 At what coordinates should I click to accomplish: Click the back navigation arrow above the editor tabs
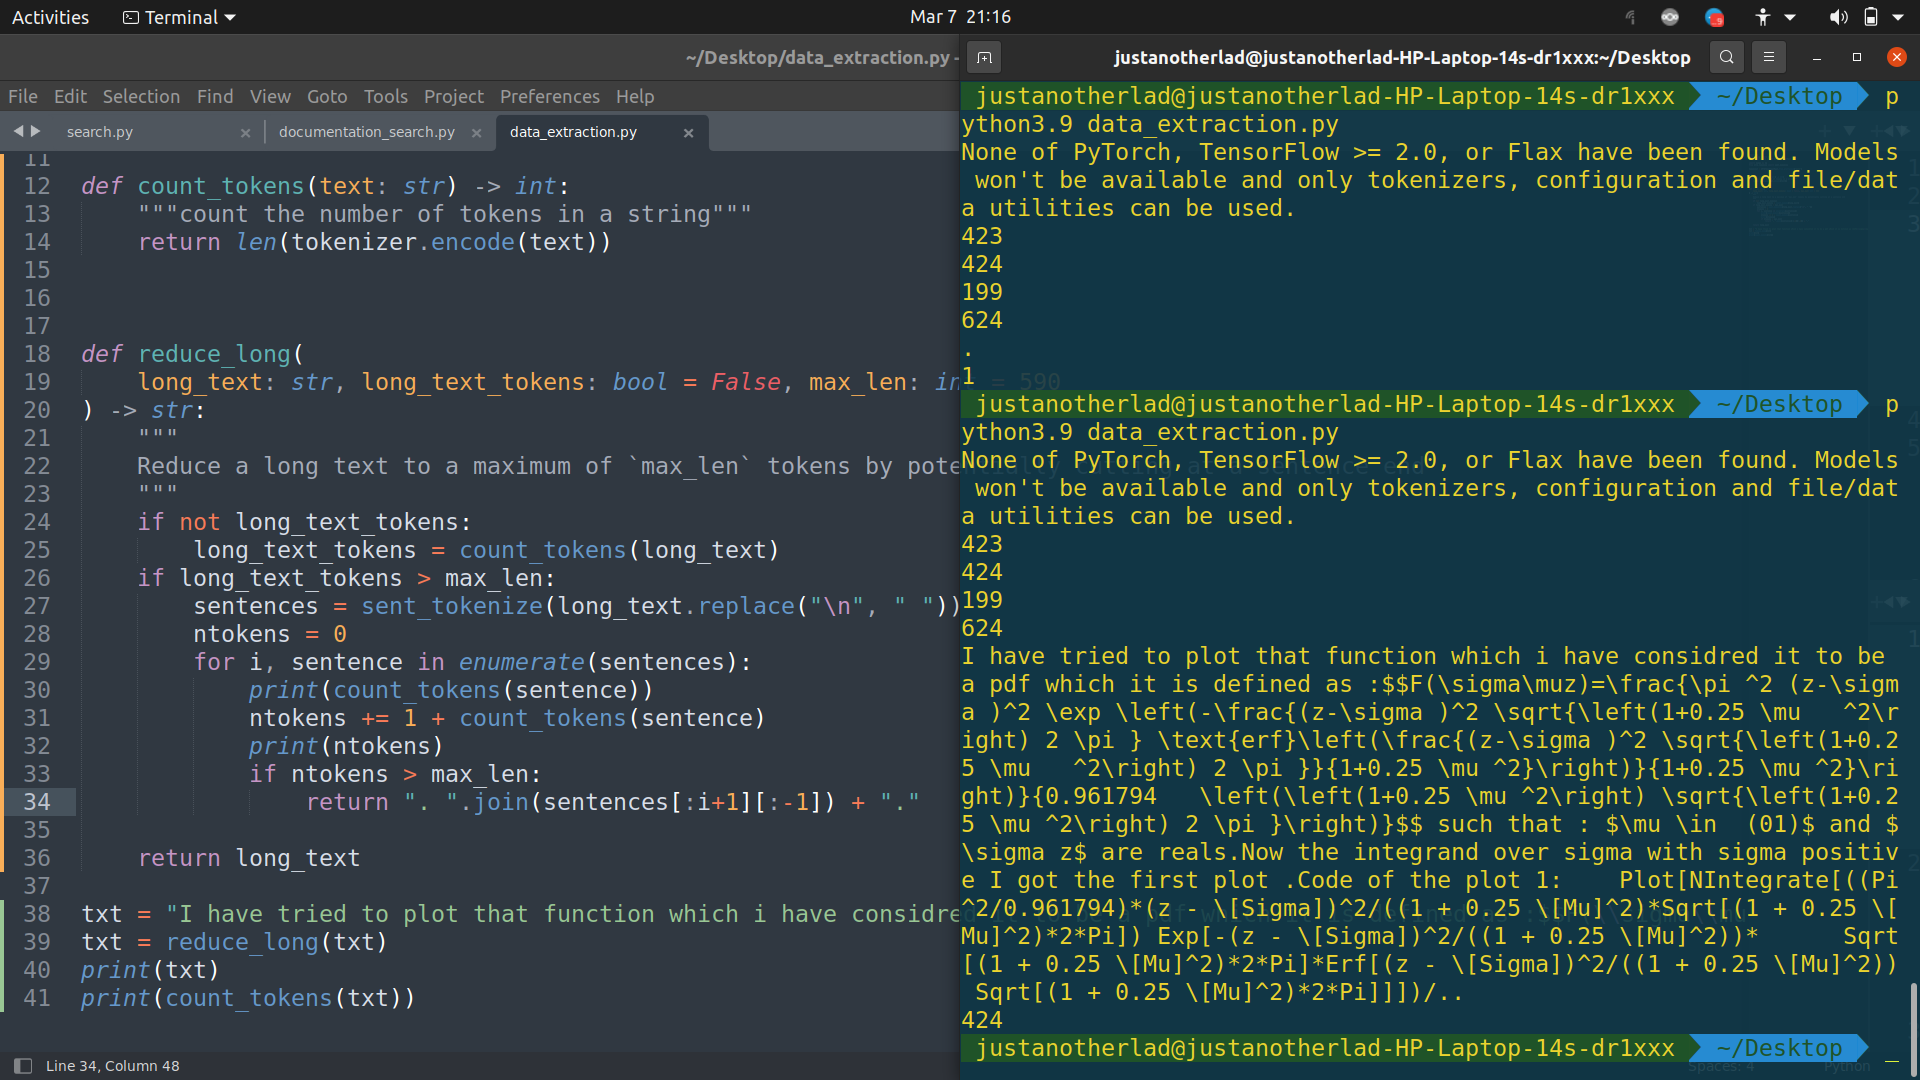tap(17, 131)
